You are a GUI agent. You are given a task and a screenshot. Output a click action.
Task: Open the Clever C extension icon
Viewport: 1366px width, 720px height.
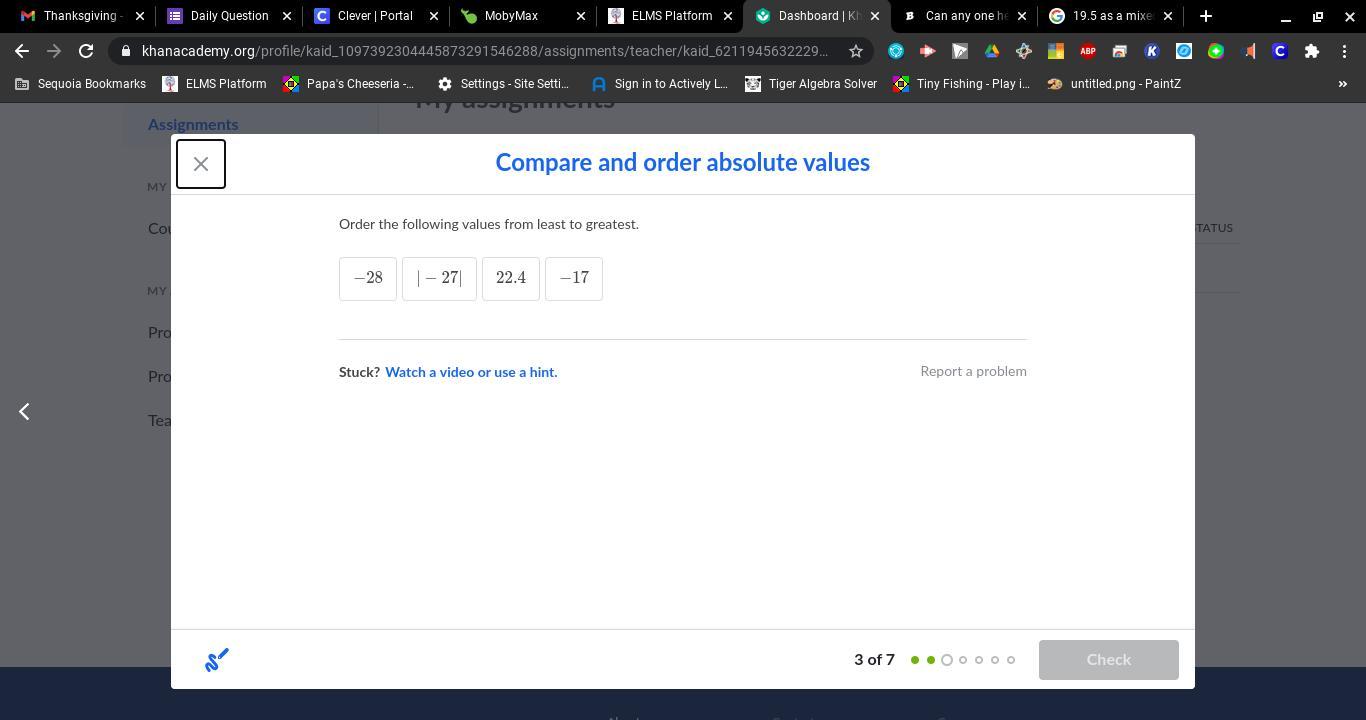(x=1280, y=51)
